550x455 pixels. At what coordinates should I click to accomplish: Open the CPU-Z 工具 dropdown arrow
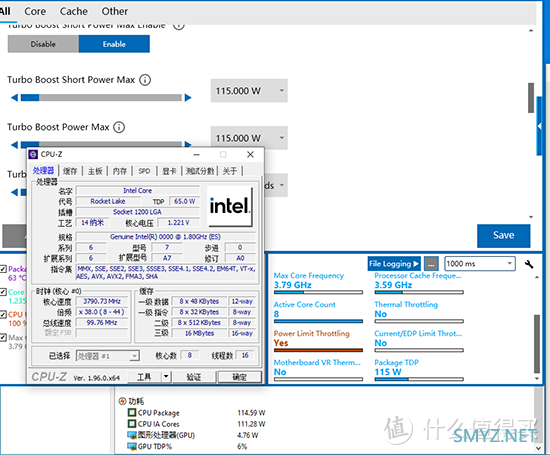[x=166, y=377]
